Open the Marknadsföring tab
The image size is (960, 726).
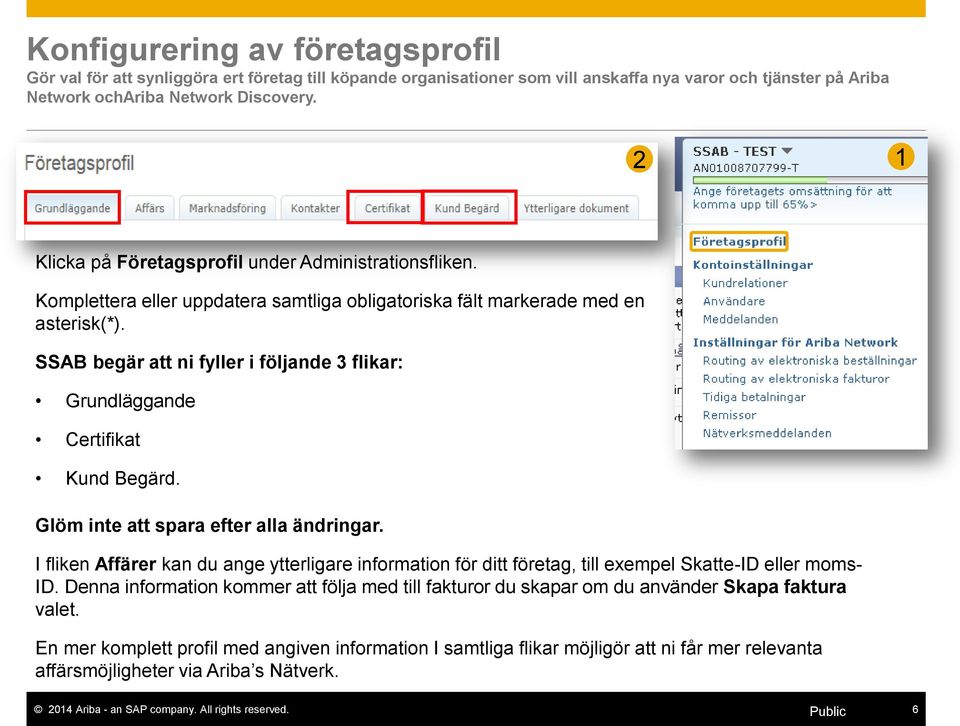[x=227, y=208]
